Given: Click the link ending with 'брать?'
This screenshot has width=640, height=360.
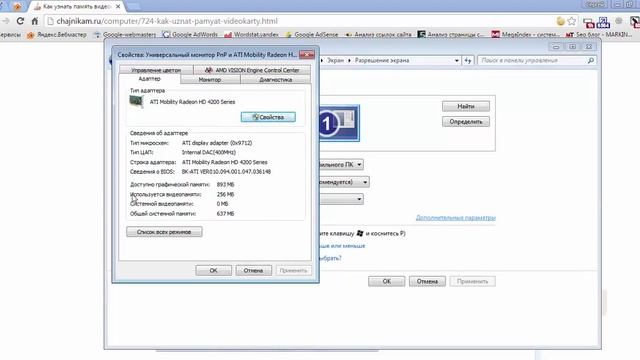Looking at the screenshot, I should 330,258.
